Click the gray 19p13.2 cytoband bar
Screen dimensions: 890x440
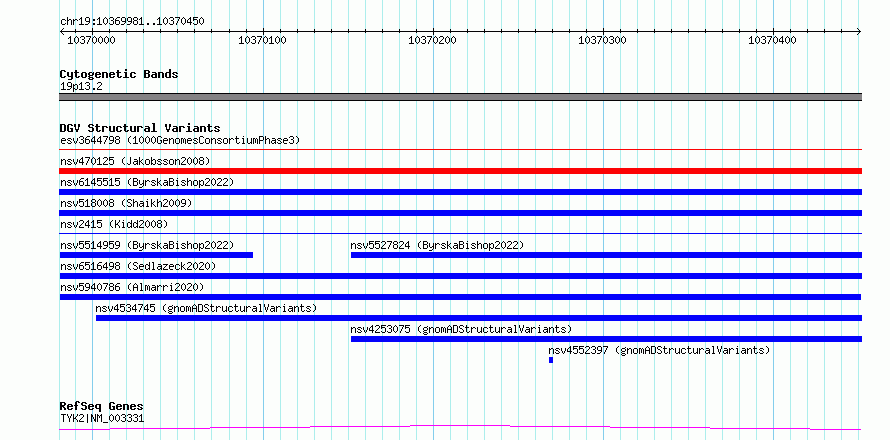pyautogui.click(x=460, y=97)
